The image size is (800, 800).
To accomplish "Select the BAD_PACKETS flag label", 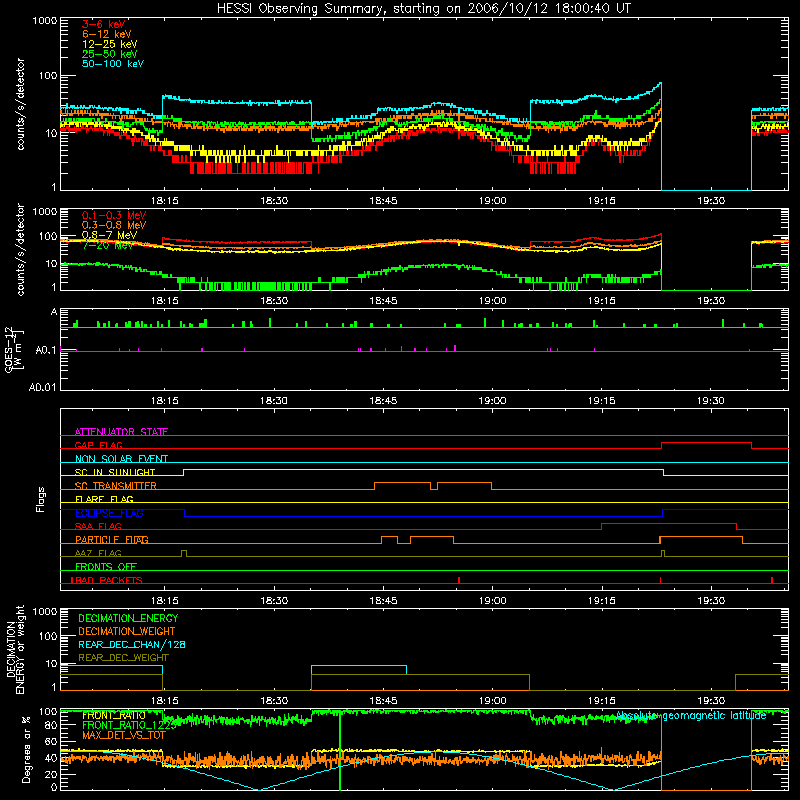I will click(x=107, y=580).
